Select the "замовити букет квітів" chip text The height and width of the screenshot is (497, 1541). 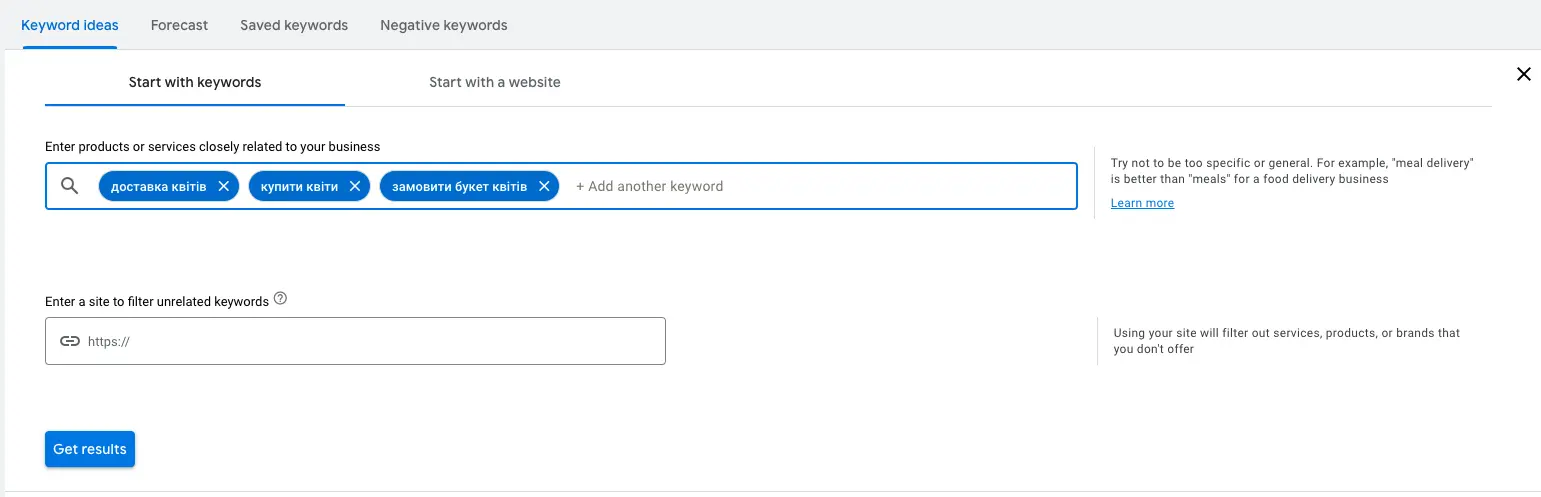point(460,187)
